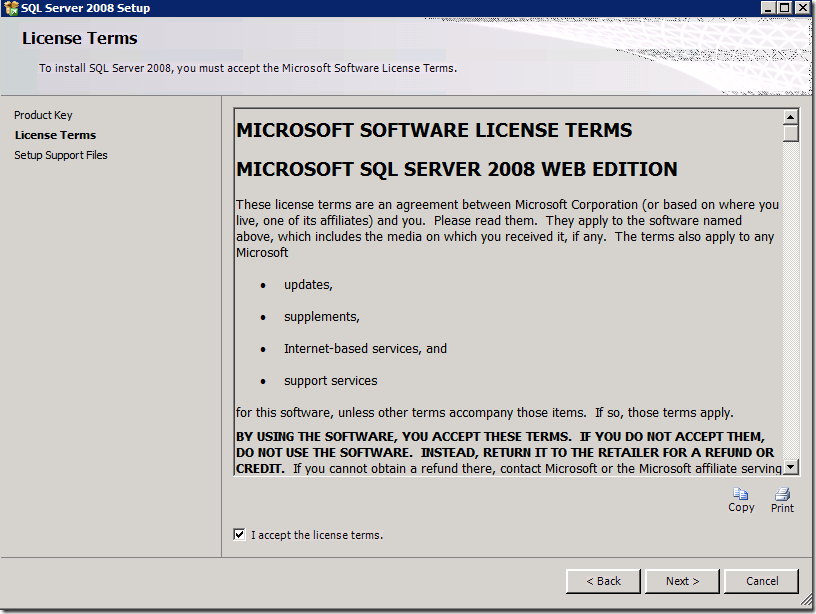816x614 pixels.
Task: Maximize the setup window
Action: tap(785, 8)
